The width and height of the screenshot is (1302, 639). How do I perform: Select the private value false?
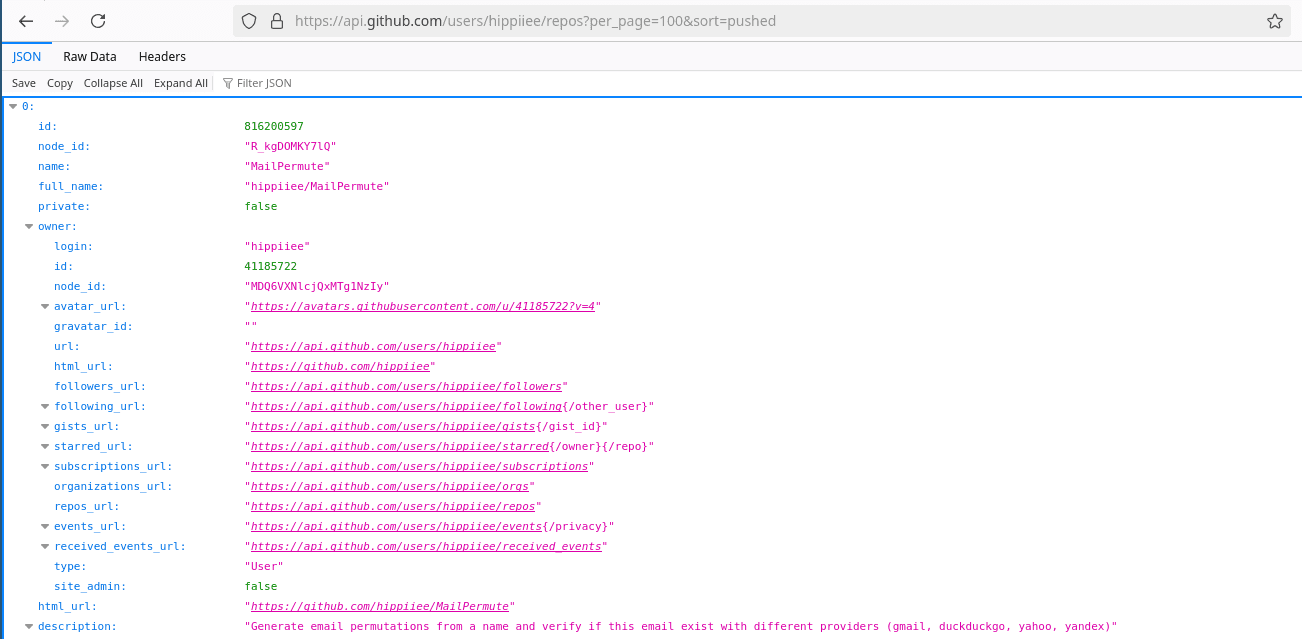pyautogui.click(x=261, y=206)
